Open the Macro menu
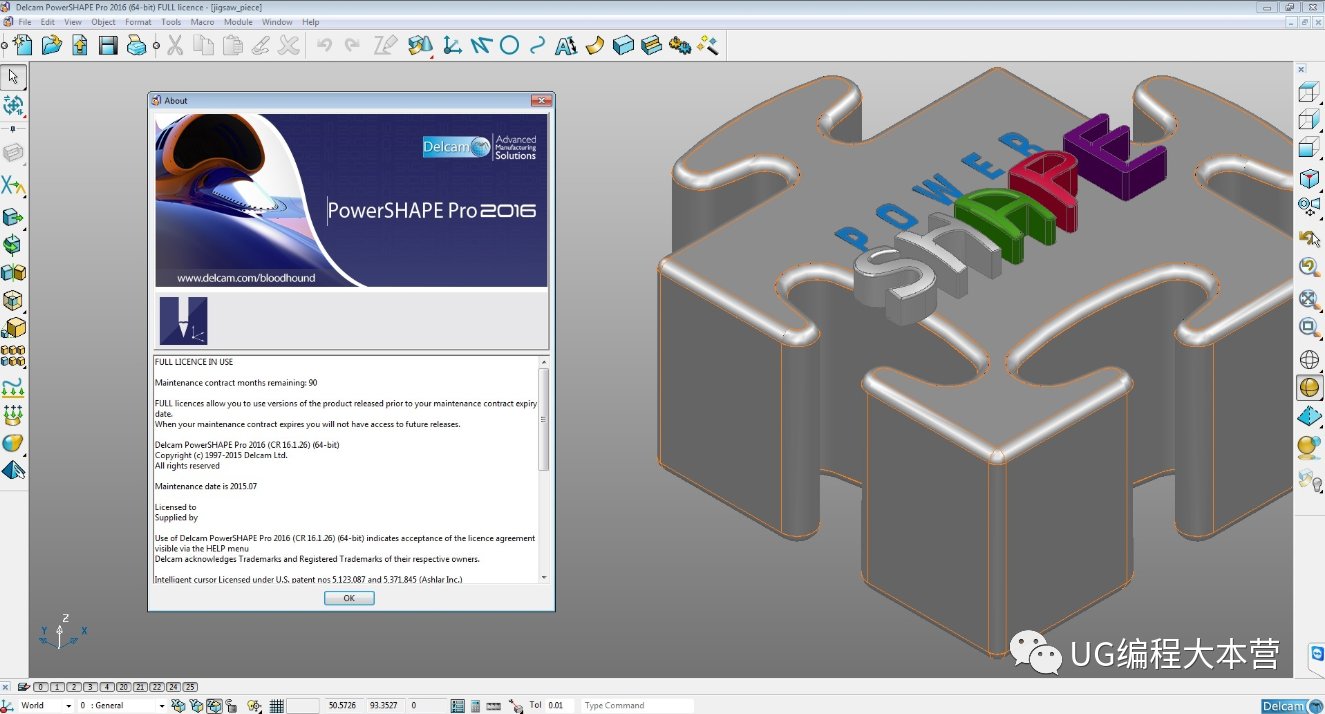This screenshot has height=714, width=1325. tap(202, 22)
